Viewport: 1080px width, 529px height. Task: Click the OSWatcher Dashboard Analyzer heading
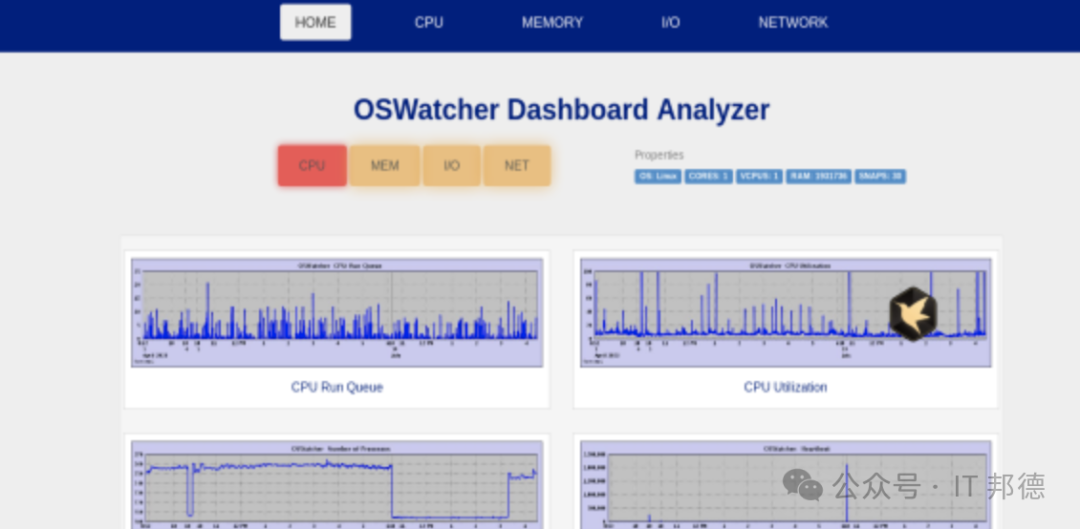pos(561,110)
